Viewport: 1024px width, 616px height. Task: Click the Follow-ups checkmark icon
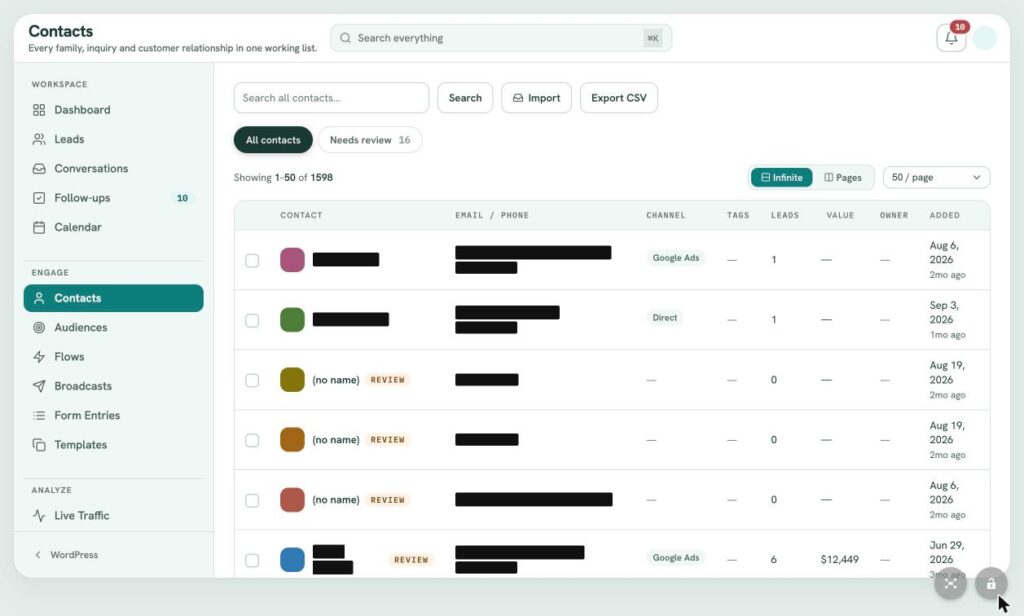point(39,198)
